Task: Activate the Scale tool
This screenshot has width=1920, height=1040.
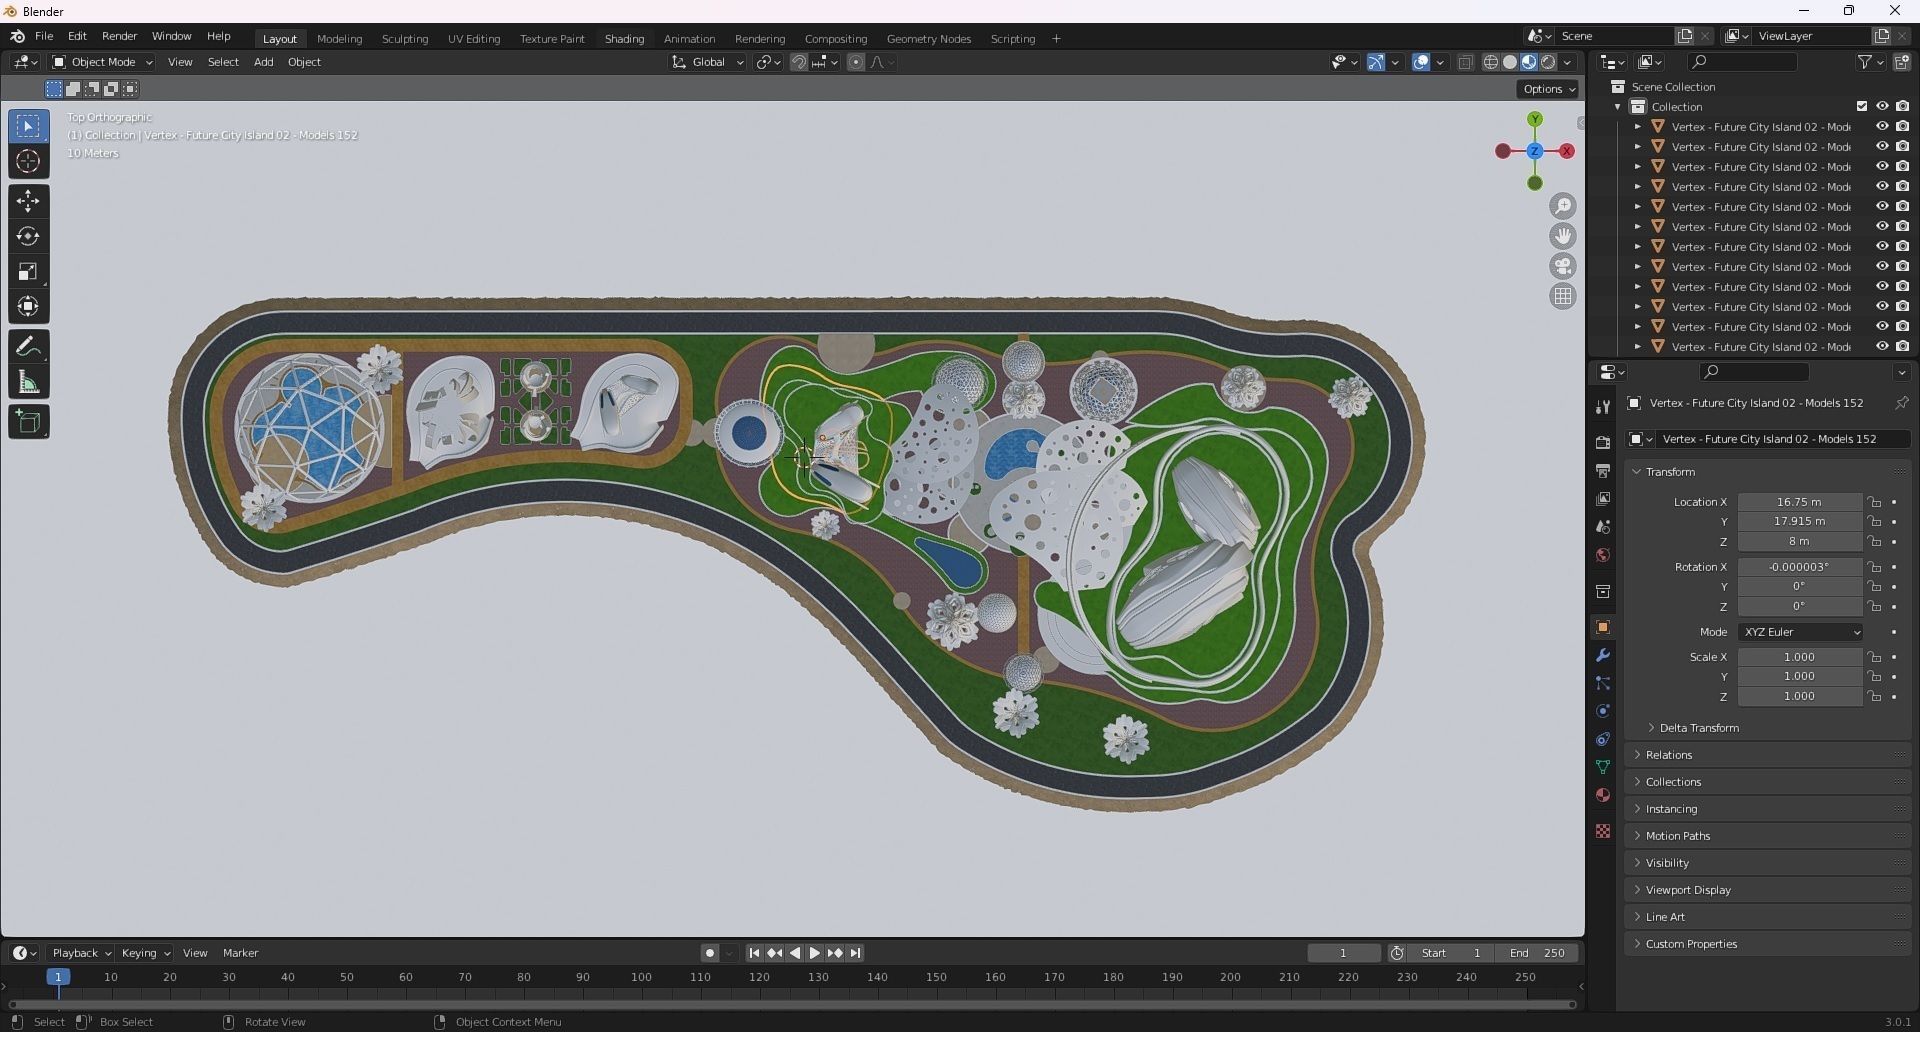Action: (28, 272)
